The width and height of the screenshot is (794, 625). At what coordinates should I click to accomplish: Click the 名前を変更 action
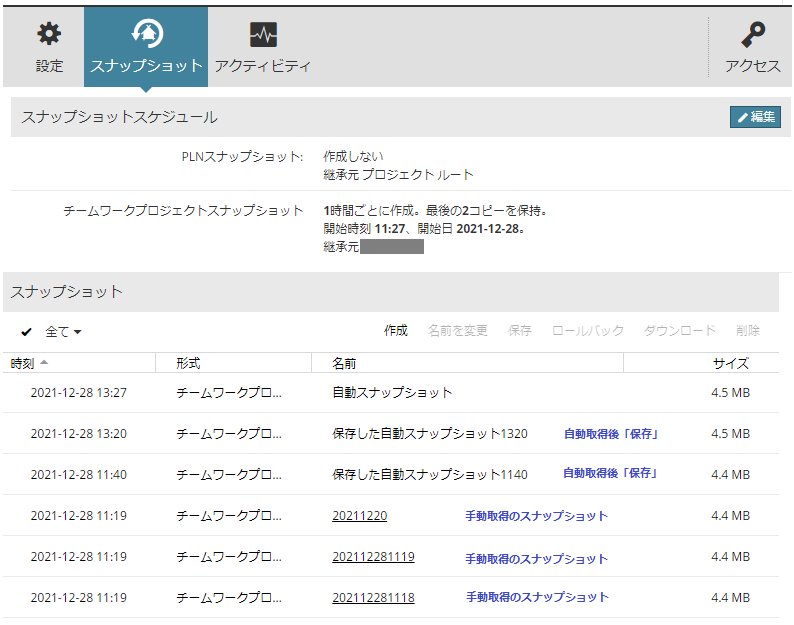tap(457, 331)
